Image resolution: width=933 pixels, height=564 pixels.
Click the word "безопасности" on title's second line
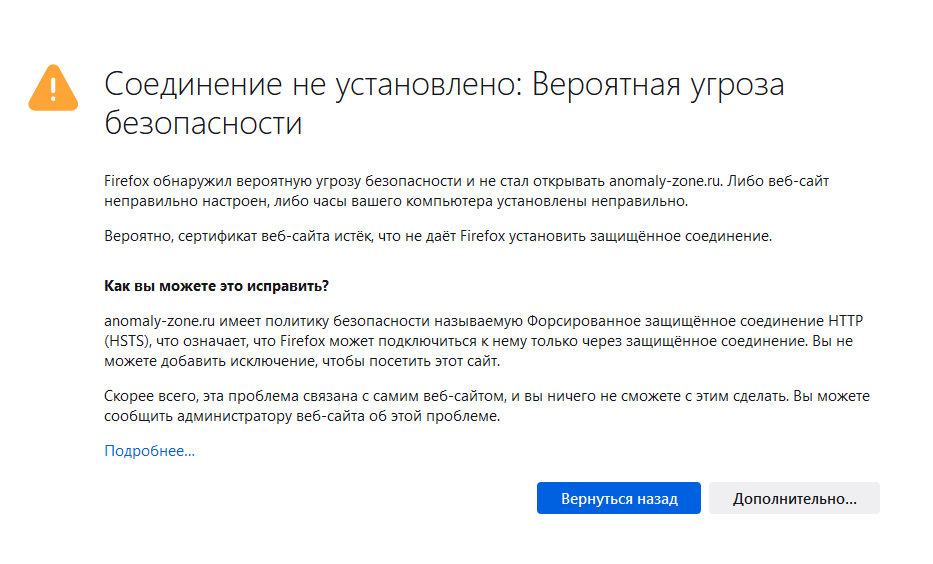point(203,123)
